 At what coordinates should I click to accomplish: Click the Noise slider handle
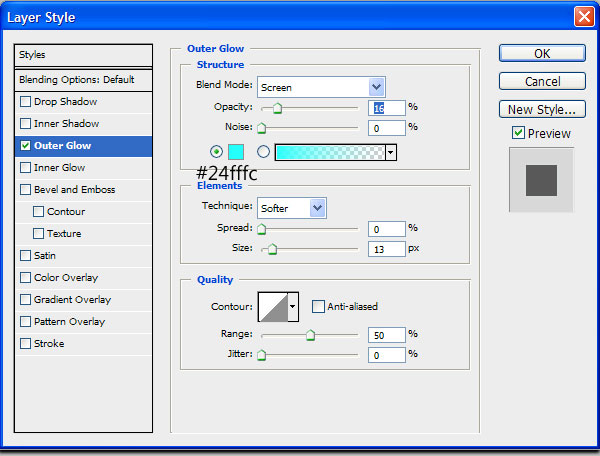coord(262,128)
